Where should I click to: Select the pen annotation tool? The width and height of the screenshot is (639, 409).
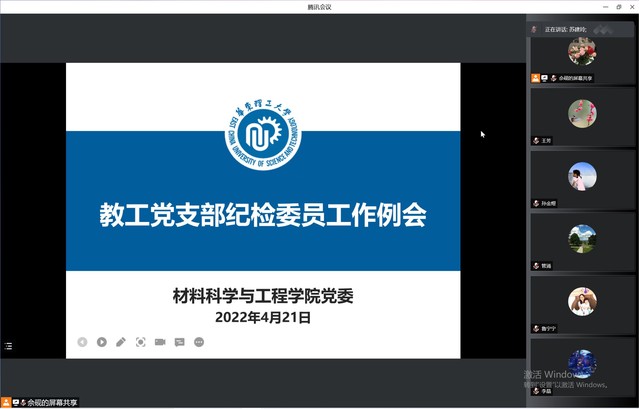[121, 342]
